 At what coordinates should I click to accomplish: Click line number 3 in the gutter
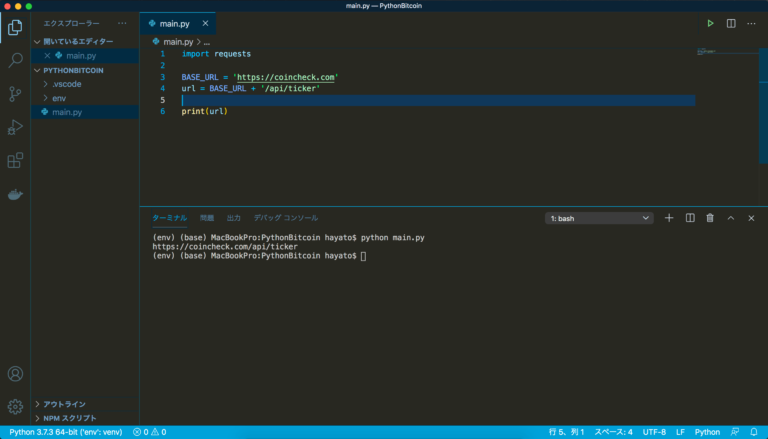(163, 77)
